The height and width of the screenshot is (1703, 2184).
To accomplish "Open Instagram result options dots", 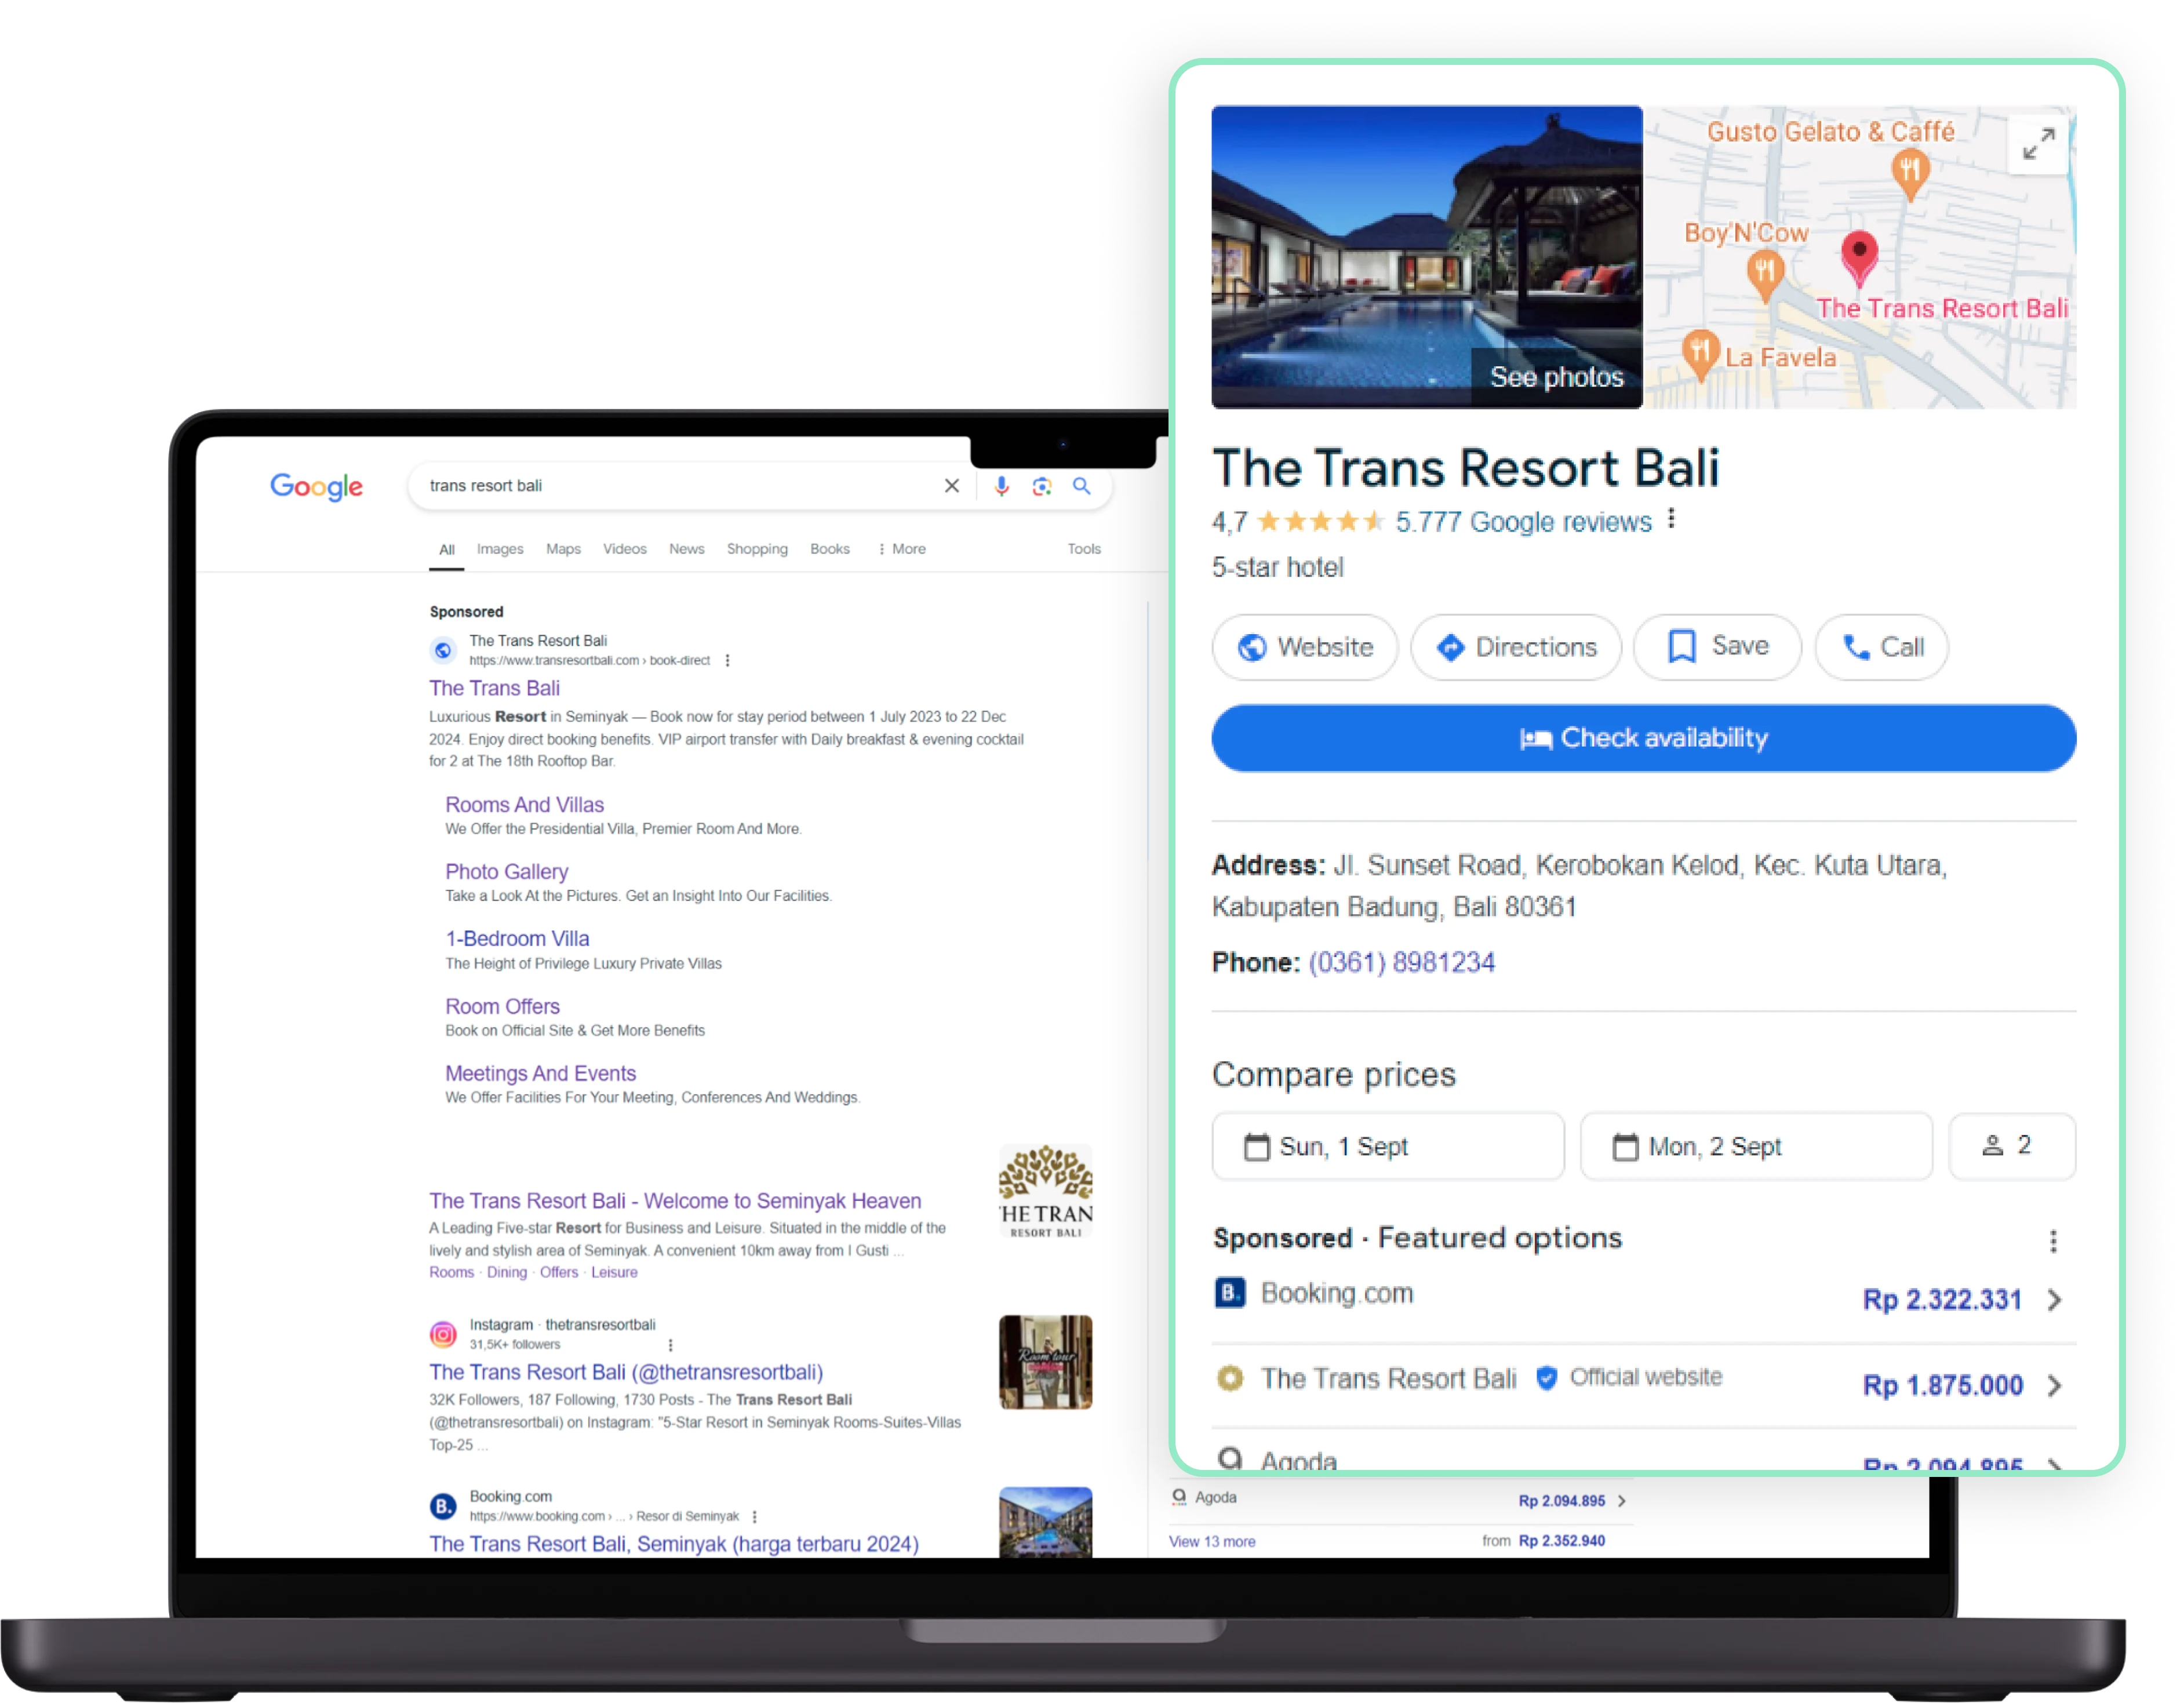I will 670,1345.
